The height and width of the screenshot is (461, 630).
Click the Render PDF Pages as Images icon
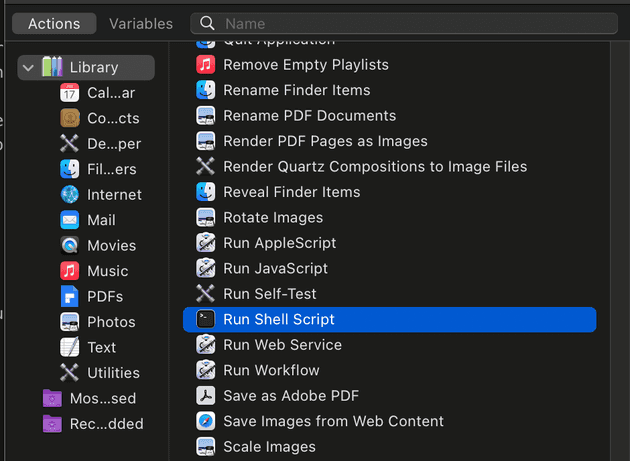206,141
